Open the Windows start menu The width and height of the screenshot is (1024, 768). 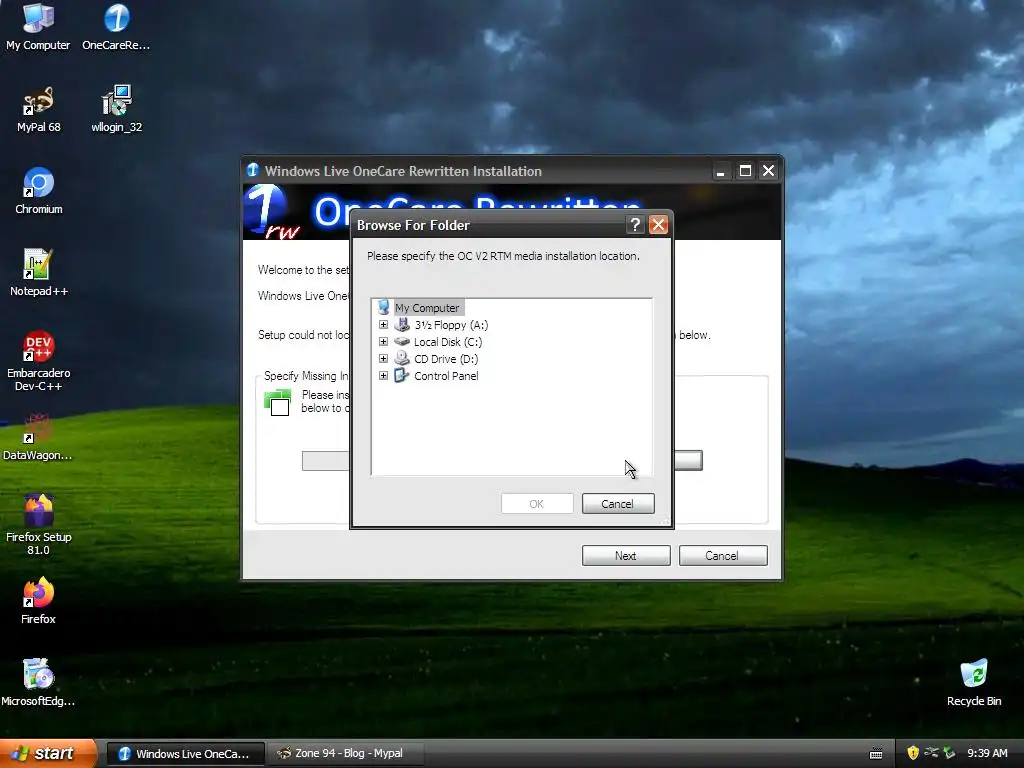coord(48,754)
